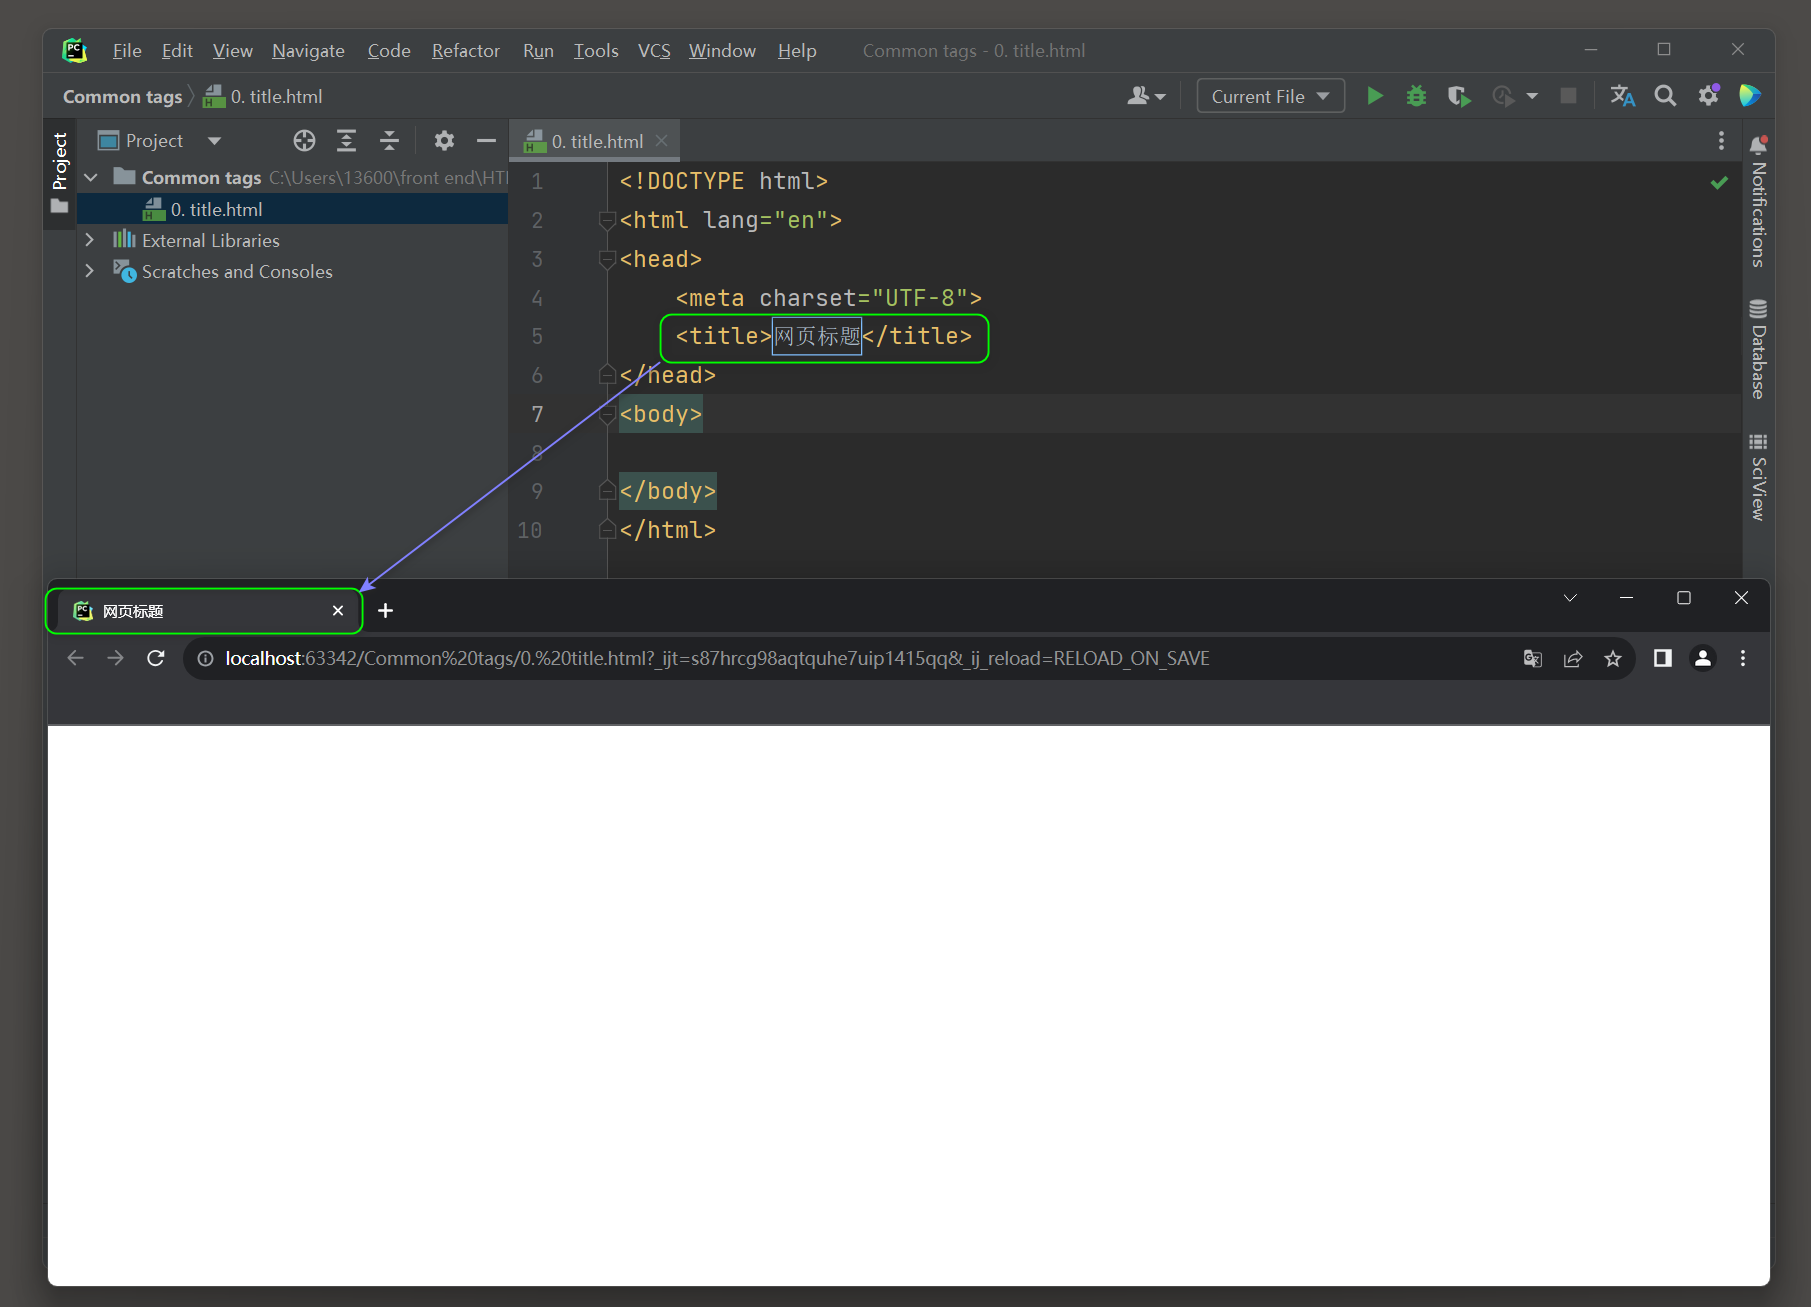Expand Scratches and Consoles node
Viewport: 1811px width, 1307px height.
pos(90,271)
